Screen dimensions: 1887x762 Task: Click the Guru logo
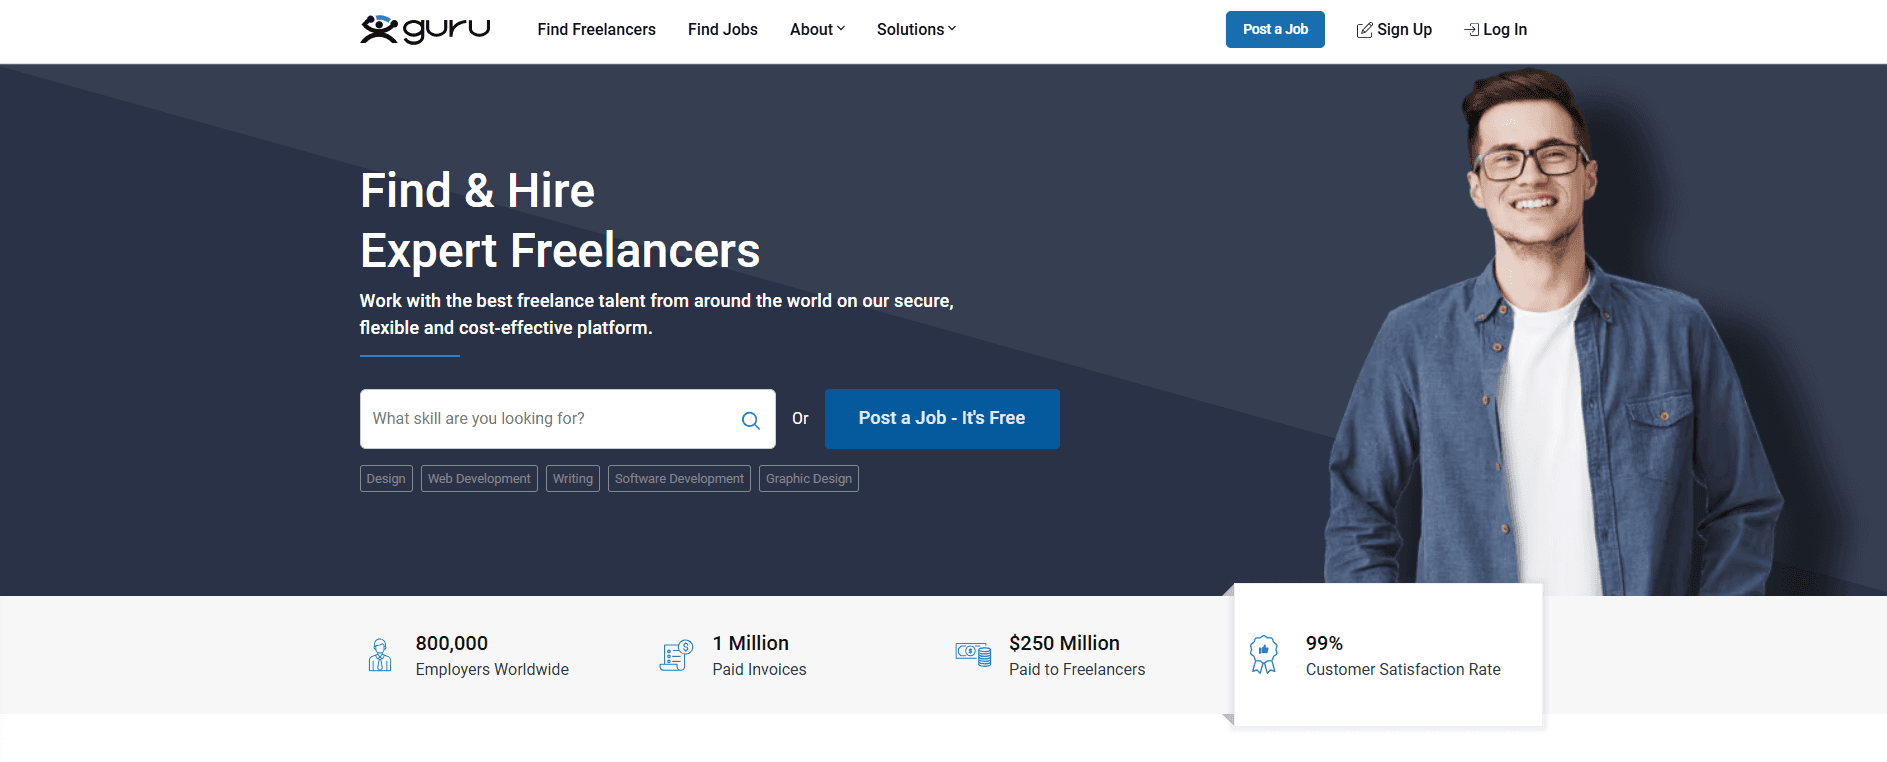(x=425, y=29)
